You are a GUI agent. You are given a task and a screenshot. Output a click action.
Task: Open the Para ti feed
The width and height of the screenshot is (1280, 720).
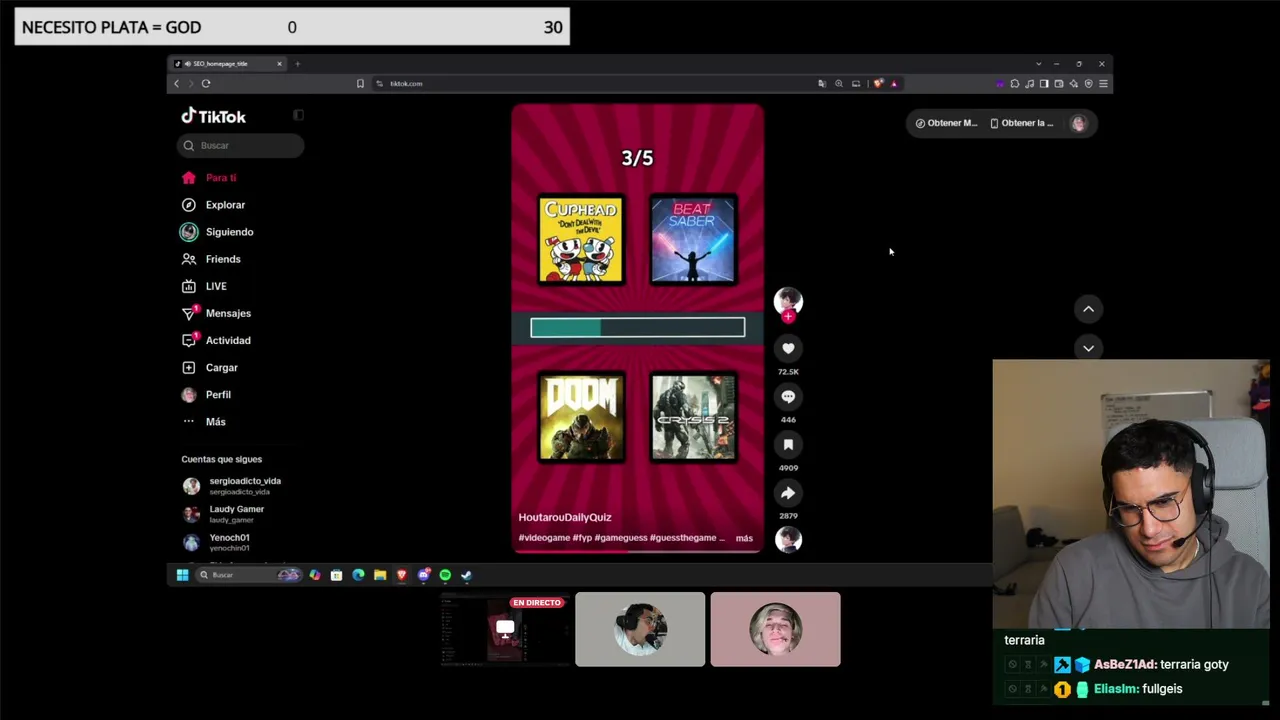pos(209,177)
